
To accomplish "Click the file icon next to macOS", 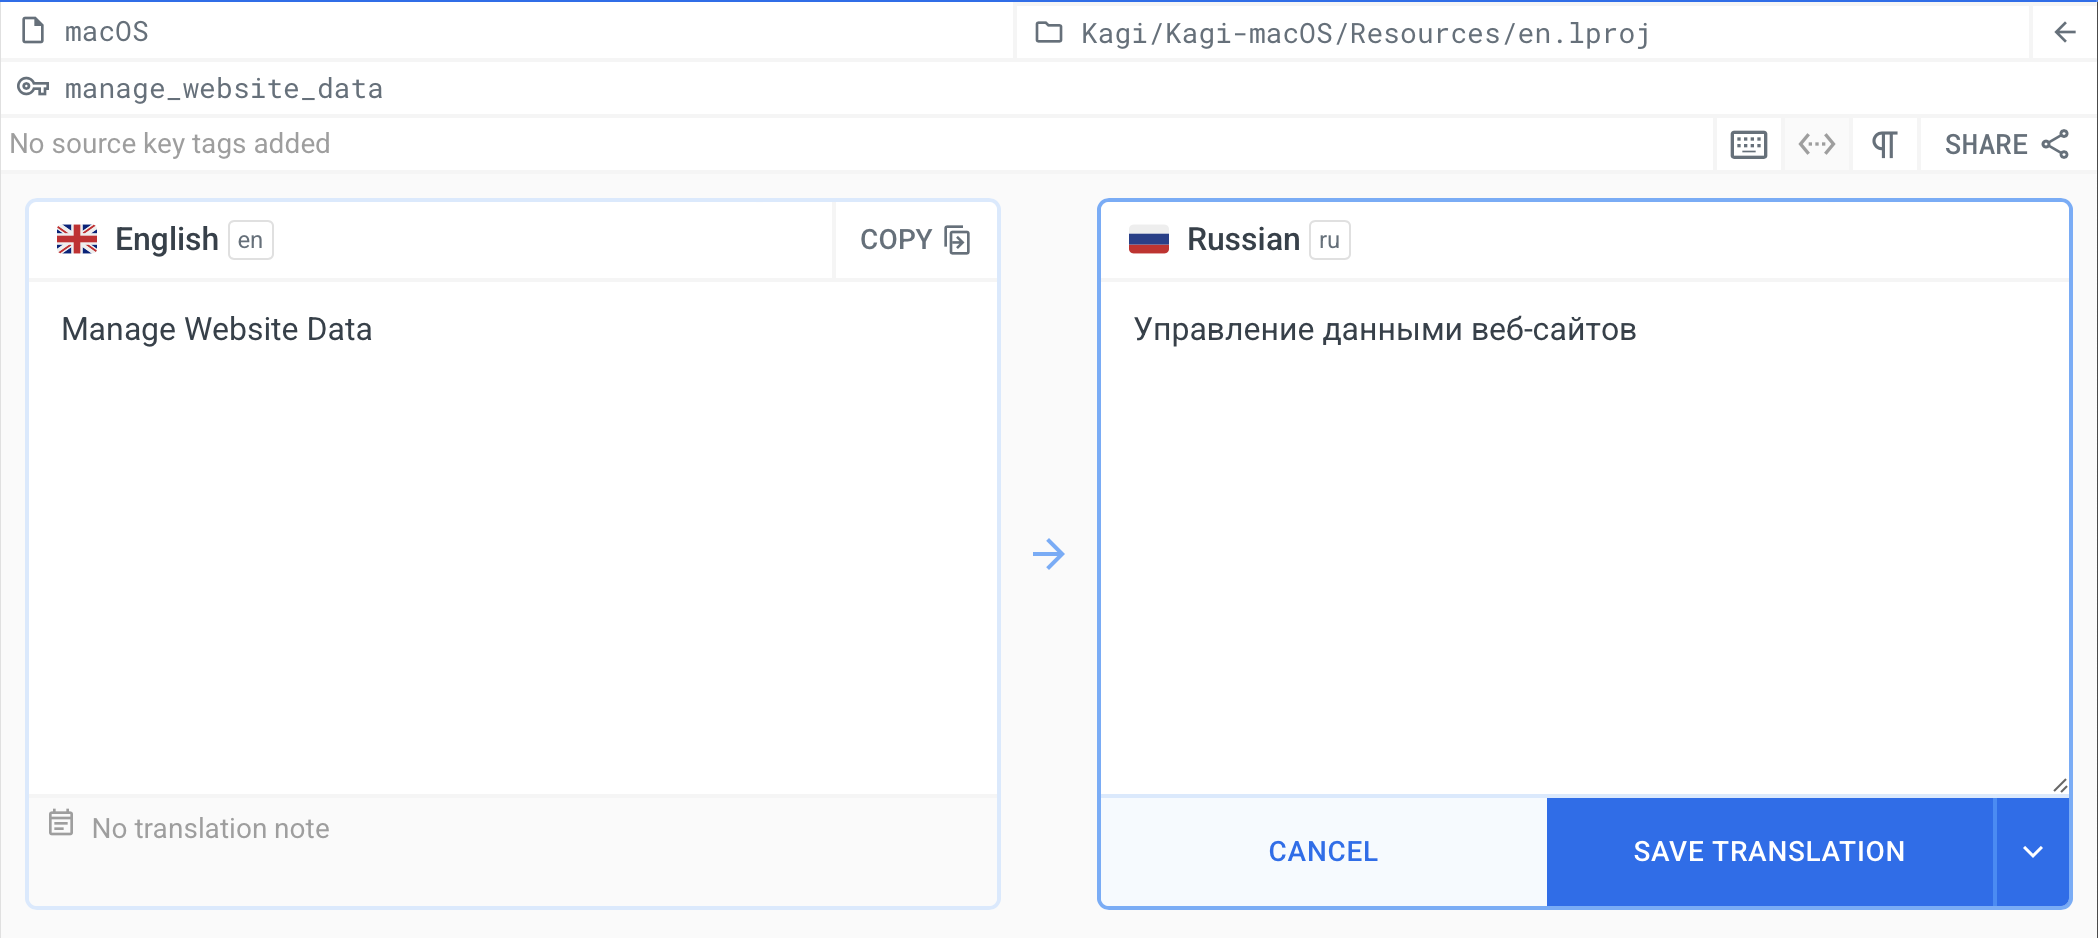I will (x=33, y=32).
